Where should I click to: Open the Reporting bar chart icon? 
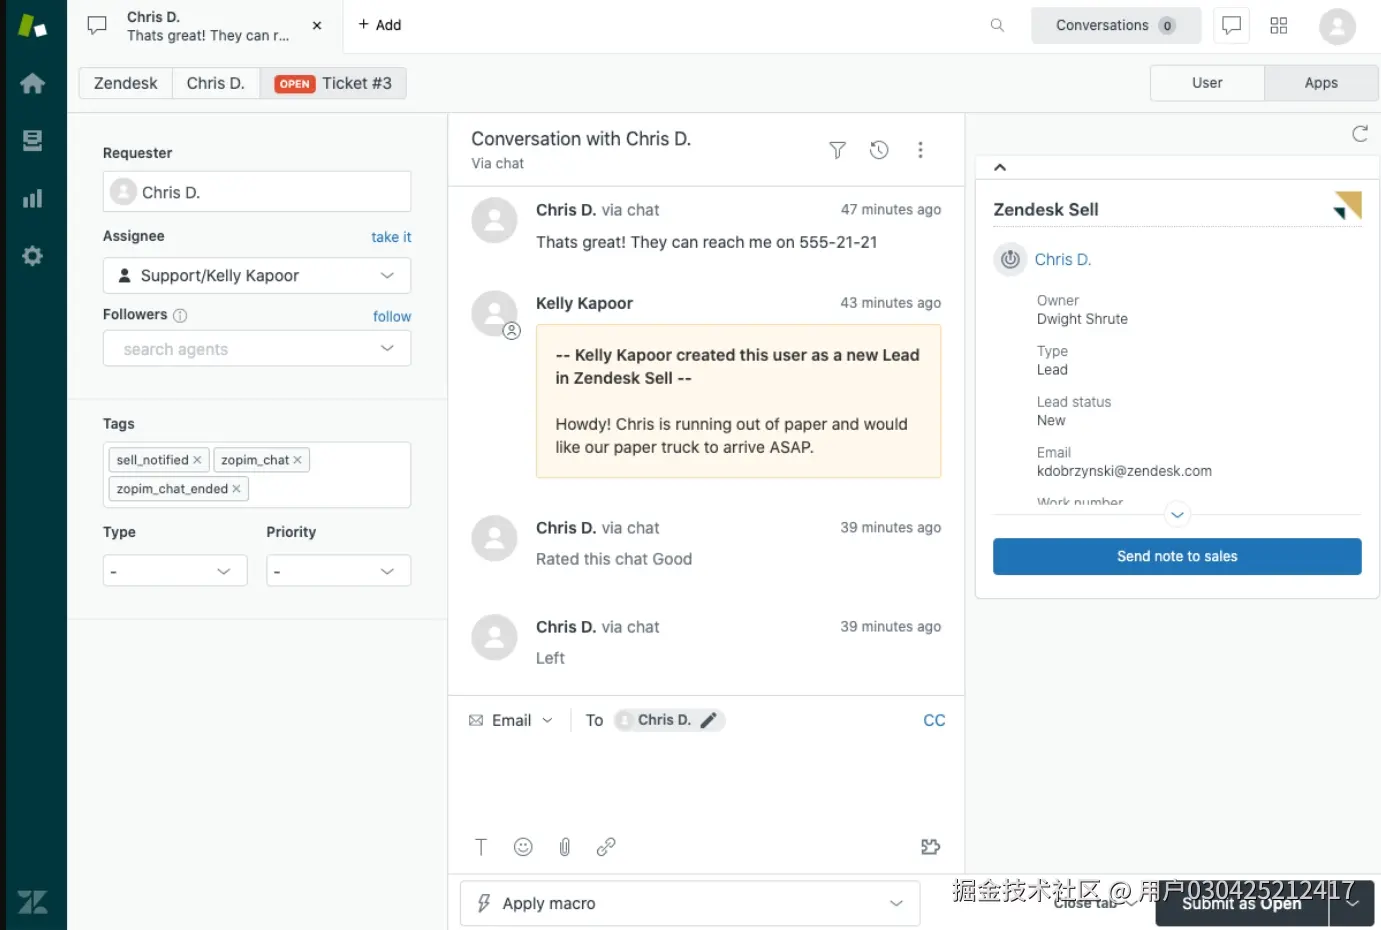pos(33,198)
